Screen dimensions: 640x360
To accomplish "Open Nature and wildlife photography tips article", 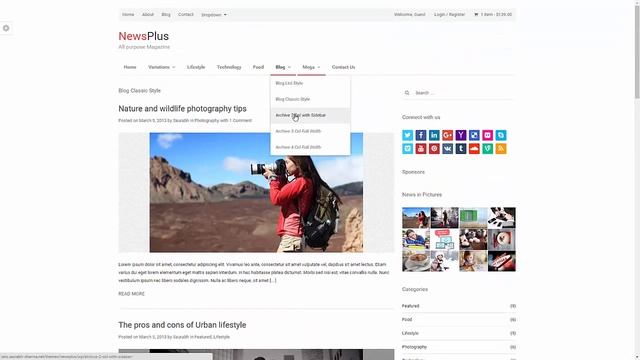I will click(x=182, y=109).
